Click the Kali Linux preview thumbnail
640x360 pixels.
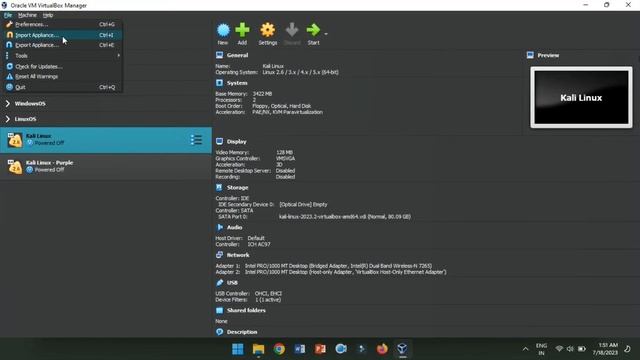[x=581, y=98]
